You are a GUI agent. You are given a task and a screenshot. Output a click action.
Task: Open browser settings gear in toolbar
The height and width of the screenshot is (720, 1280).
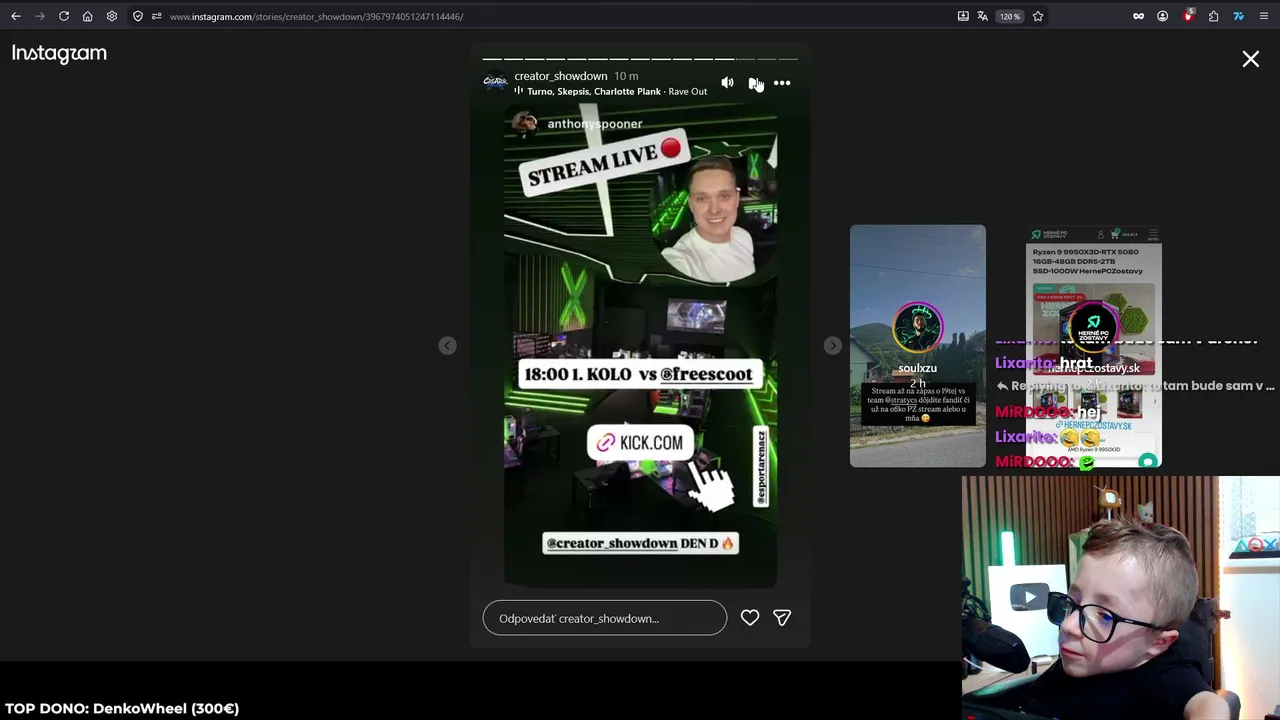[x=111, y=16]
